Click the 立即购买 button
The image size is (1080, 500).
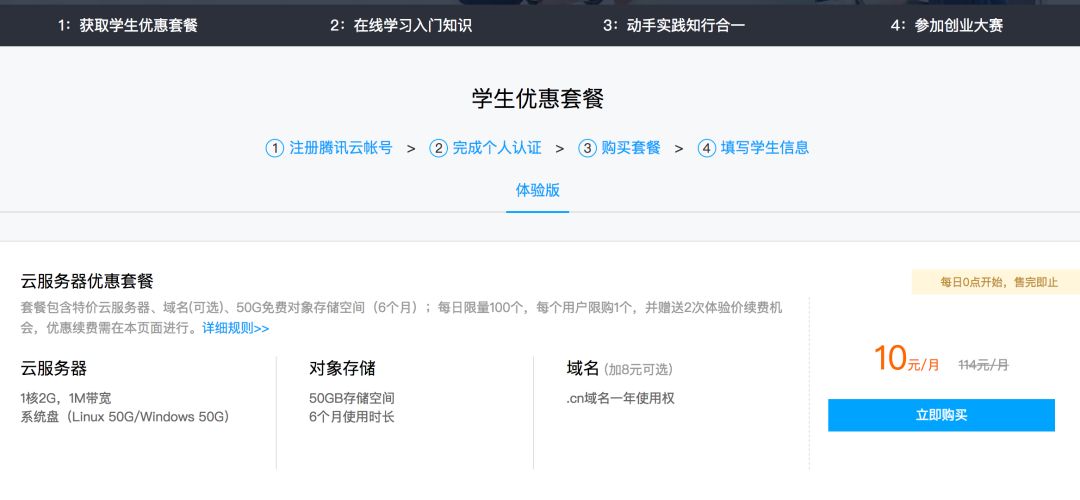click(x=941, y=415)
